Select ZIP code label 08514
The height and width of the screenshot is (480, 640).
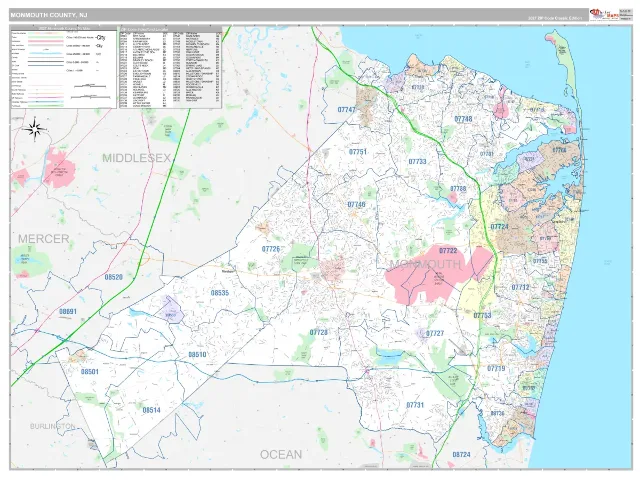tap(151, 410)
